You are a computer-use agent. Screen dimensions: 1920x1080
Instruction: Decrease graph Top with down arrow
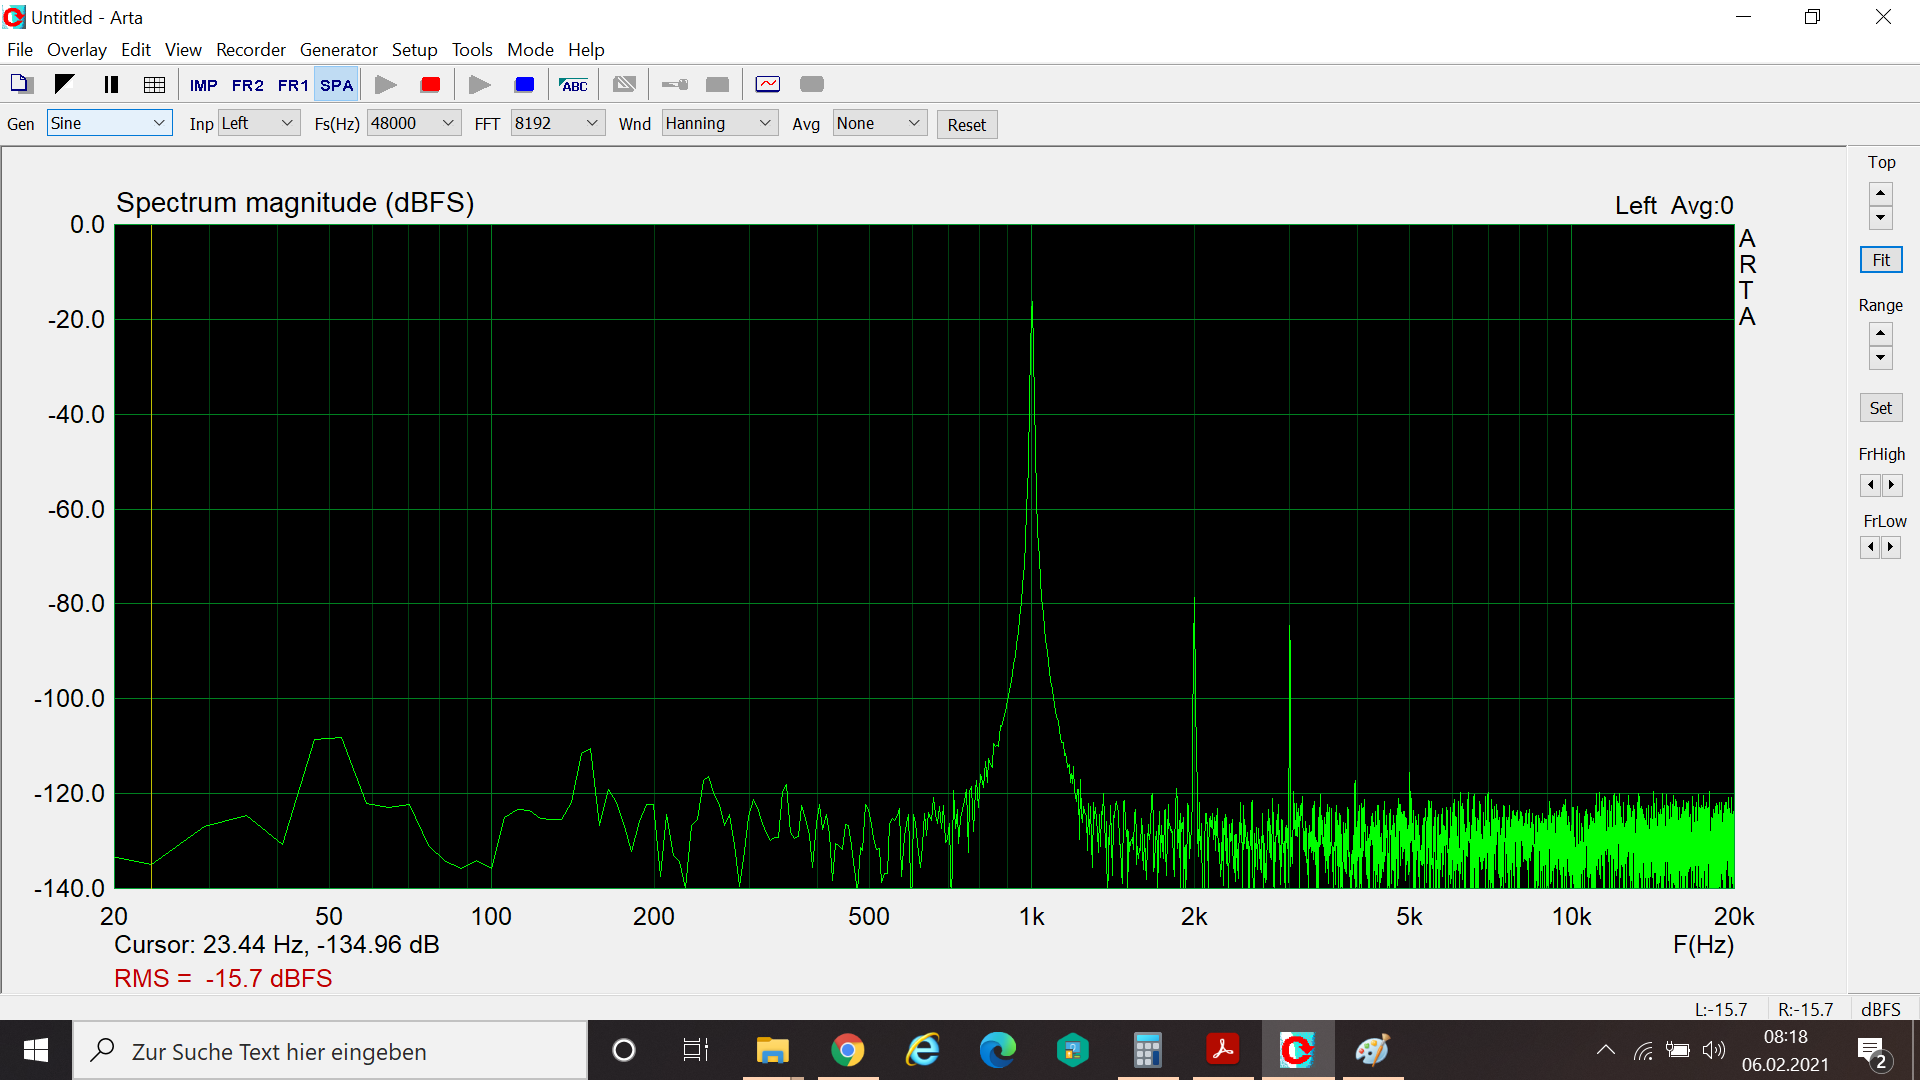[1881, 217]
